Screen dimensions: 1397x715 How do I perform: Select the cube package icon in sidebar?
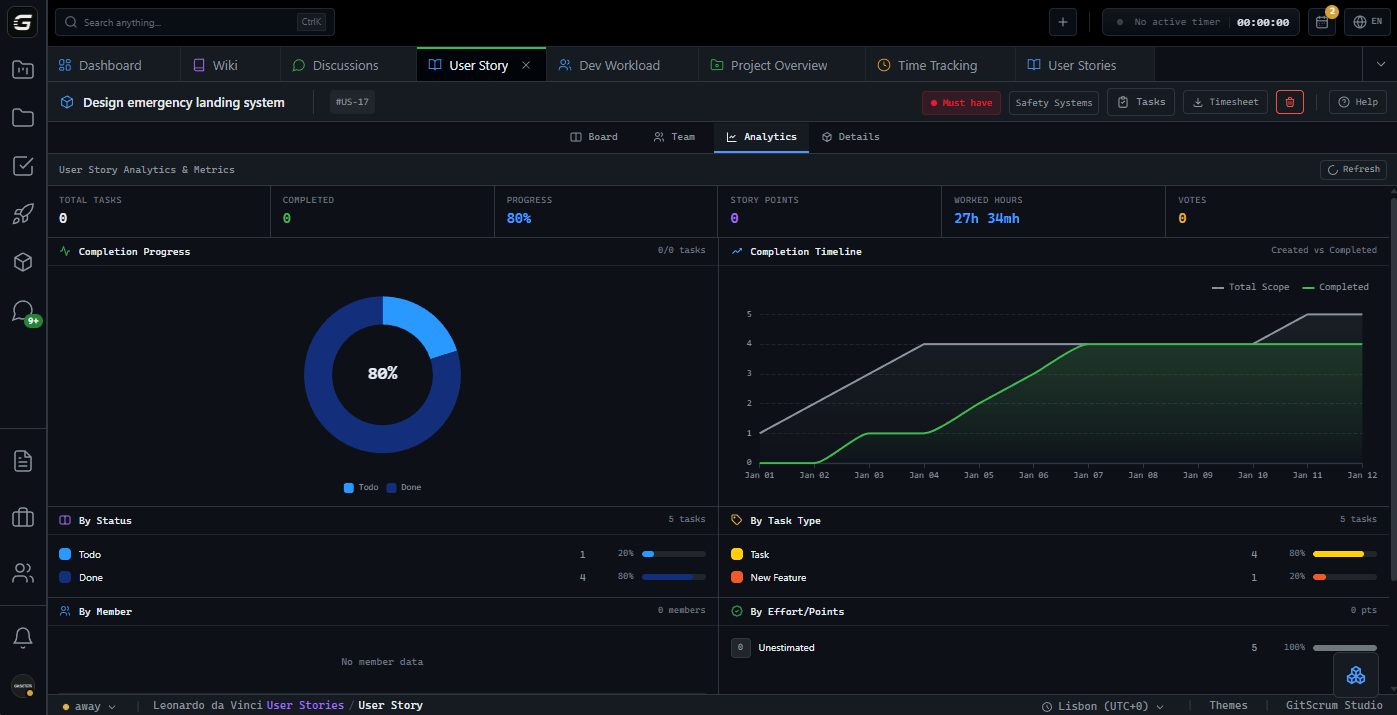22,262
